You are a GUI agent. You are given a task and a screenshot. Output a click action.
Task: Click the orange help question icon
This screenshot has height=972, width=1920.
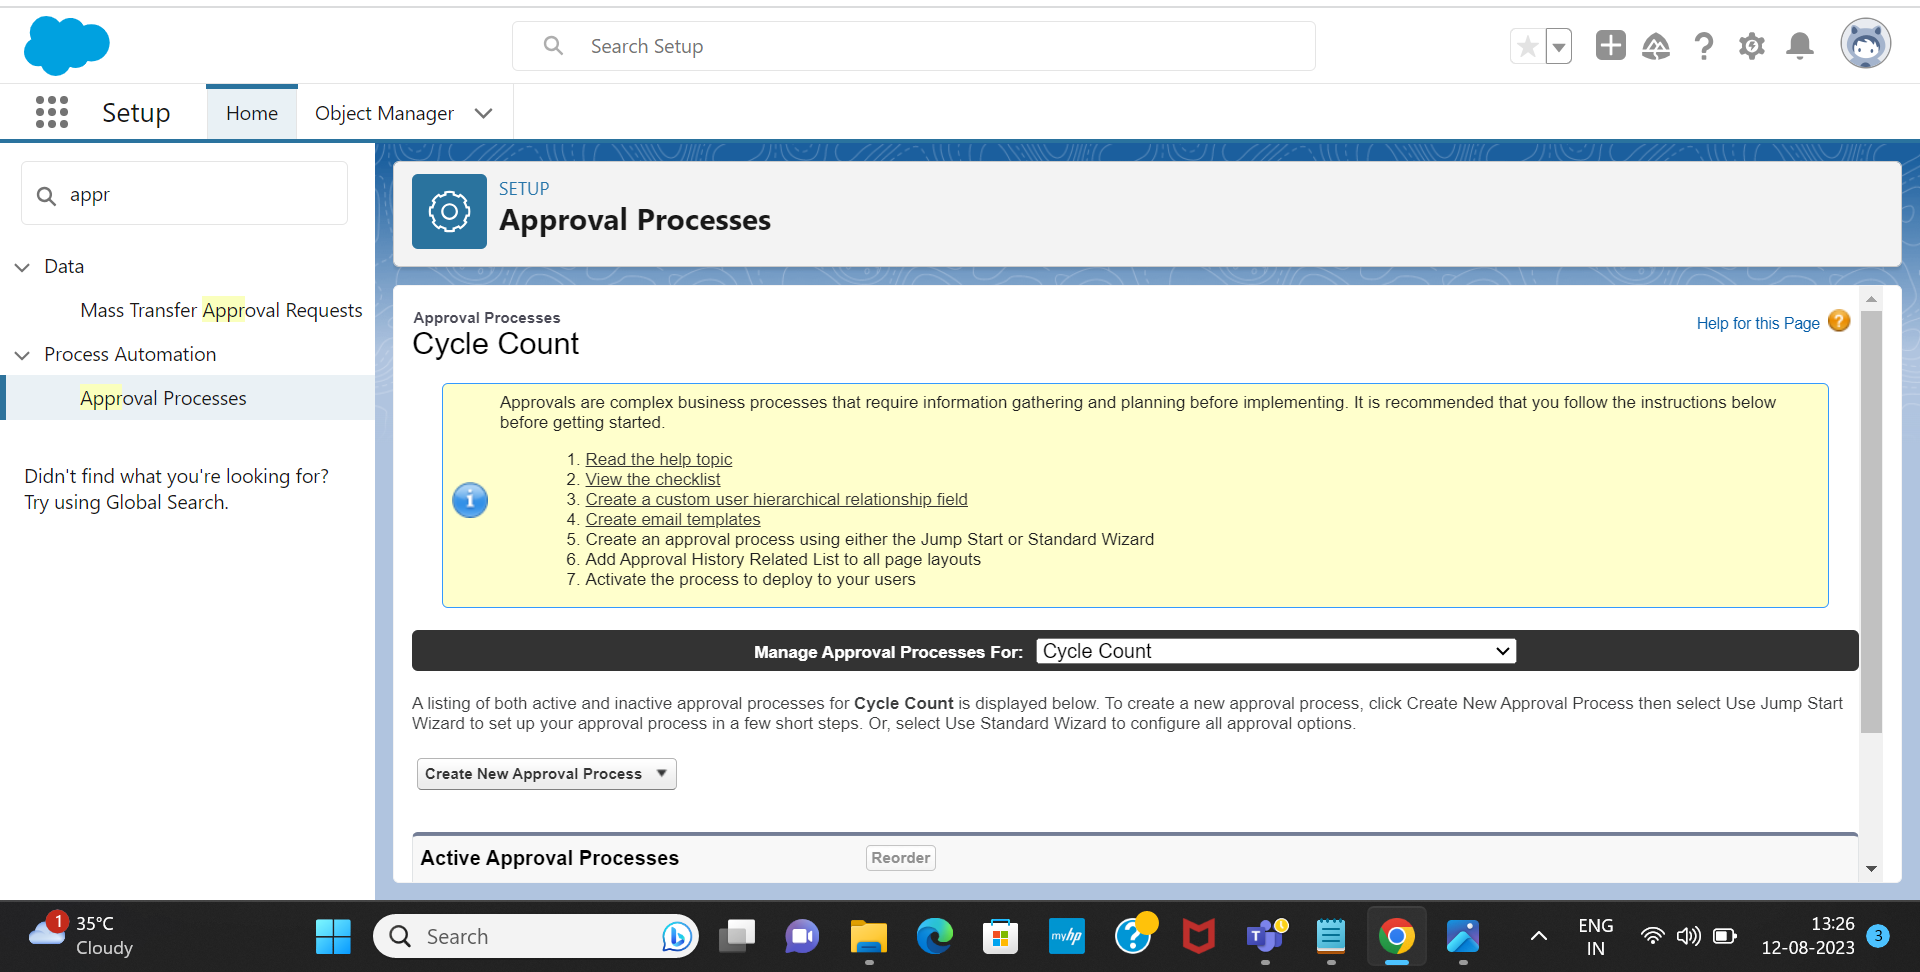(x=1839, y=321)
